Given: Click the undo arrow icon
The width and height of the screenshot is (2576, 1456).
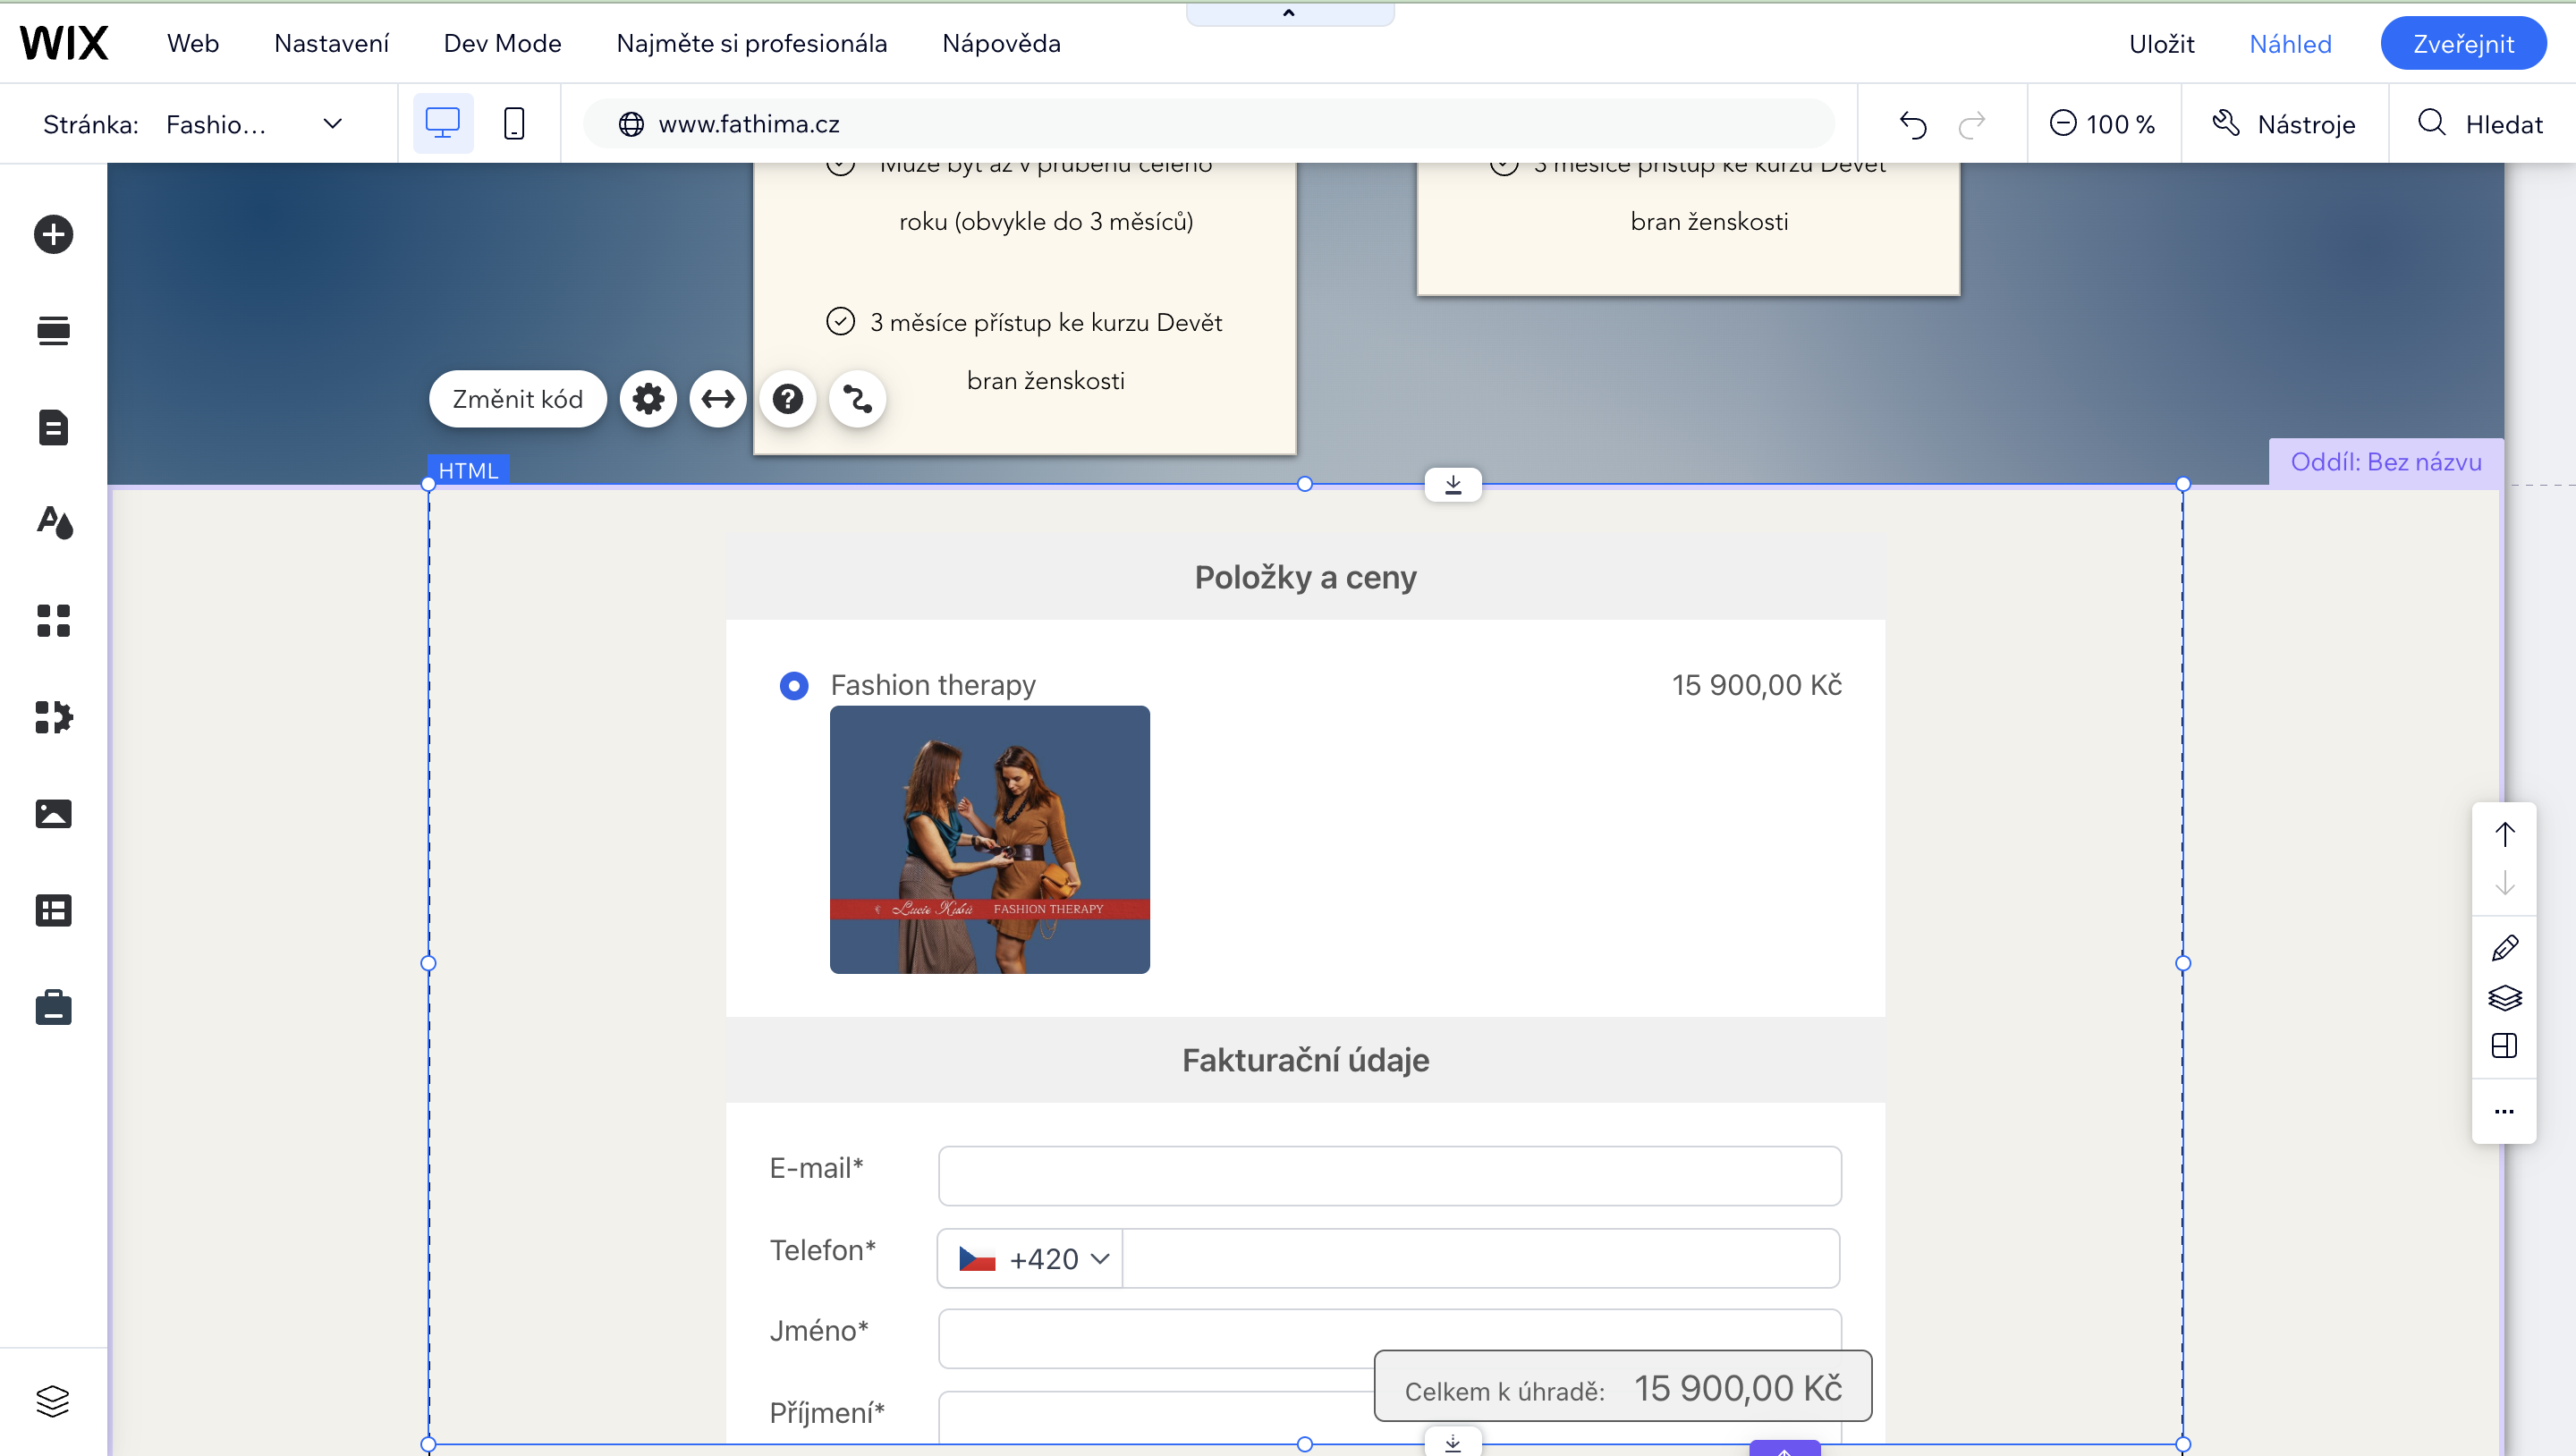Looking at the screenshot, I should tap(1912, 124).
